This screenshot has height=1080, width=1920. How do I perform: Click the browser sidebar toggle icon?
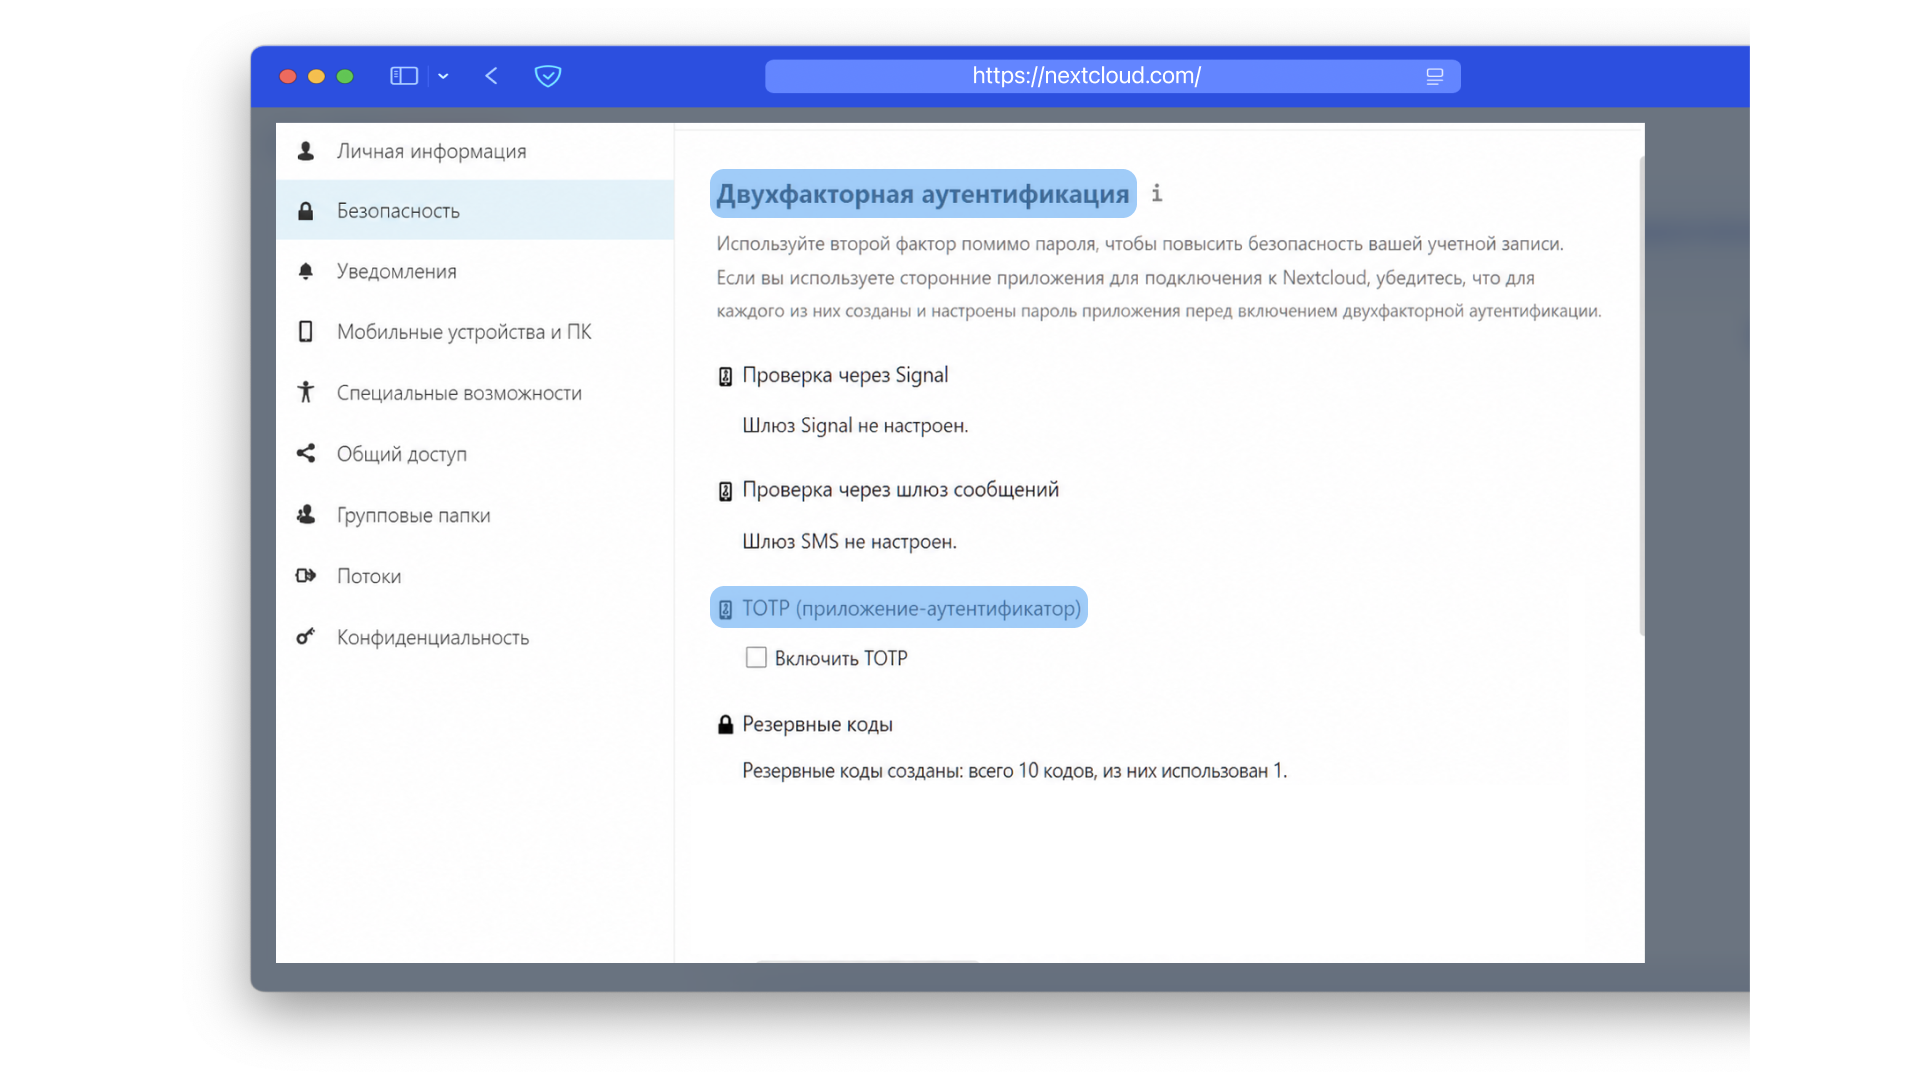[404, 76]
